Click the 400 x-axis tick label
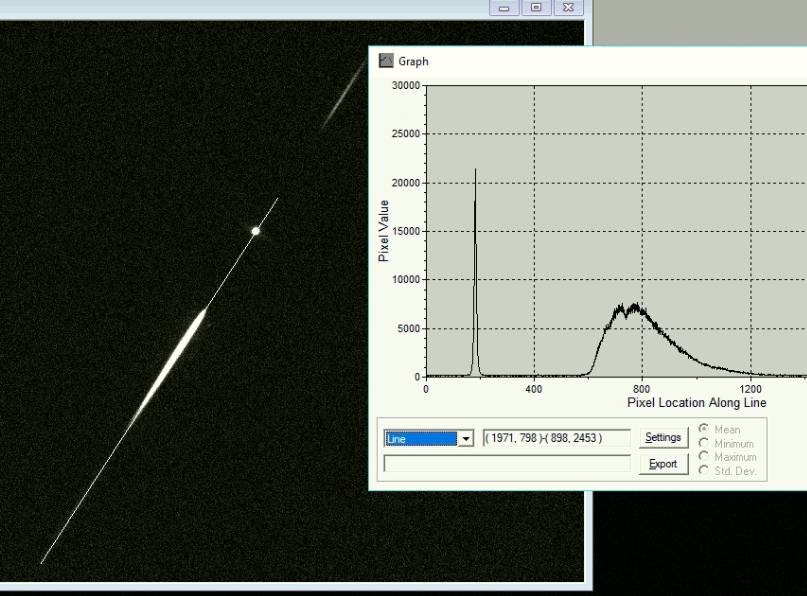This screenshot has height=596, width=807. point(534,389)
